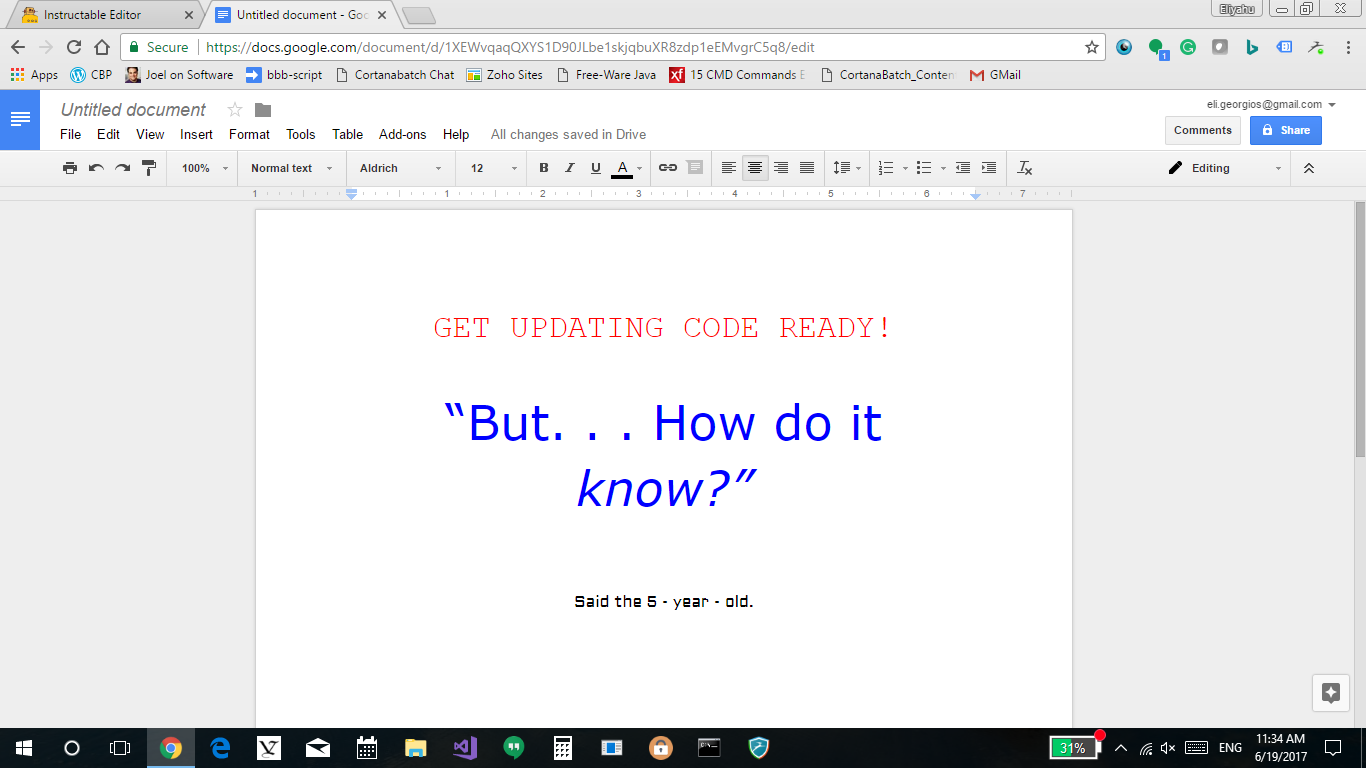Apply a bulleted list
1366x768 pixels.
click(x=924, y=168)
